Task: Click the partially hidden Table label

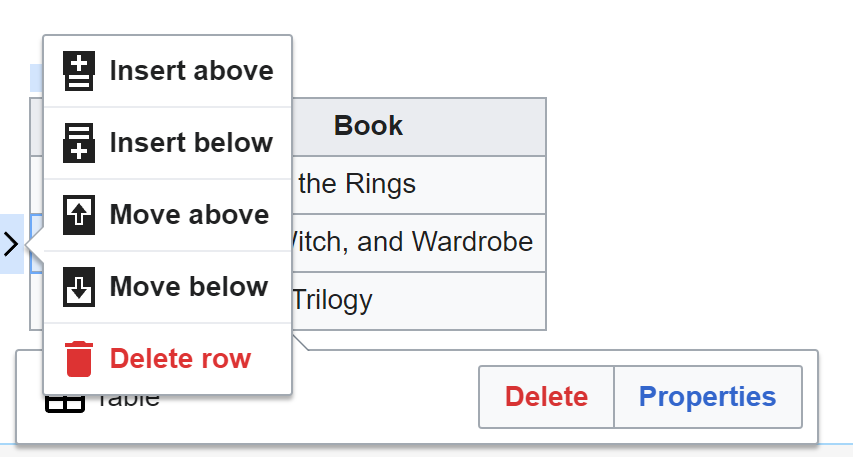Action: click(x=129, y=402)
